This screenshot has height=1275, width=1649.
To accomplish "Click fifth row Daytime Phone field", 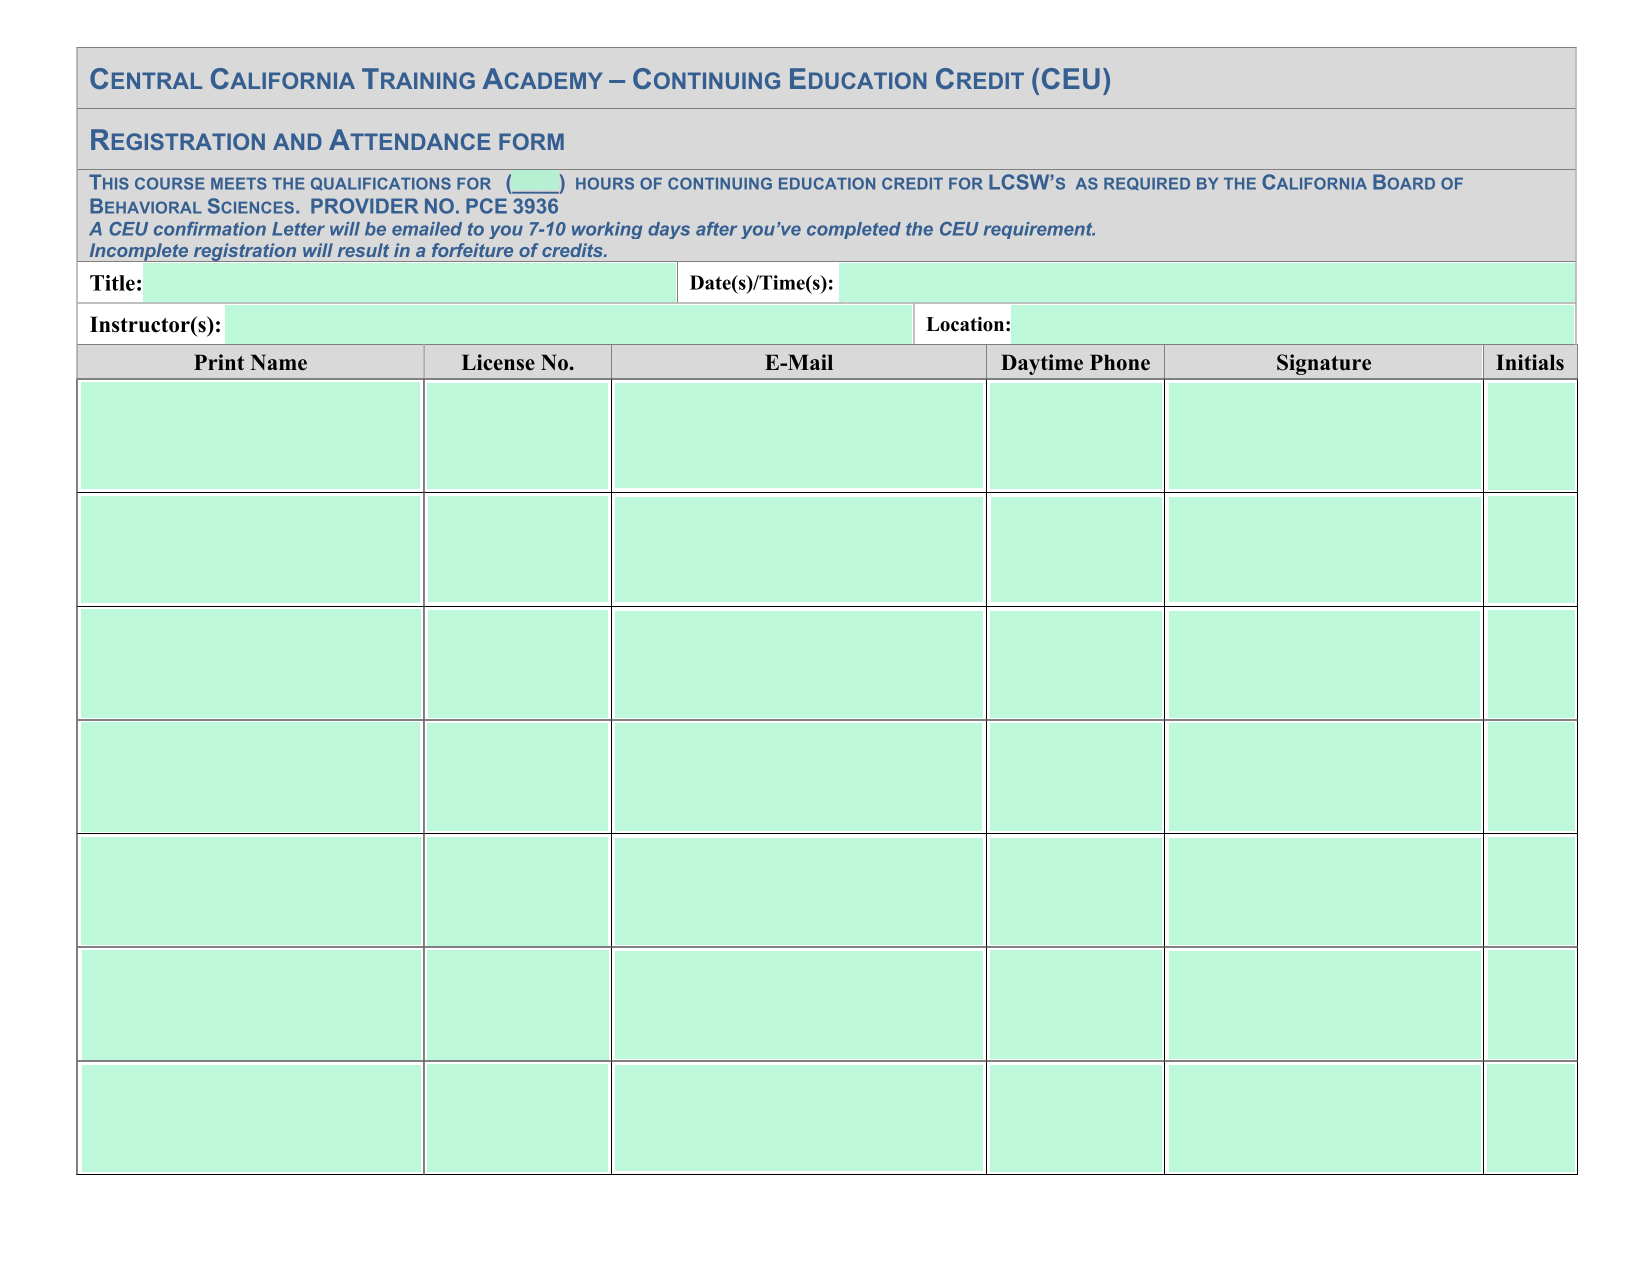I will (1076, 891).
